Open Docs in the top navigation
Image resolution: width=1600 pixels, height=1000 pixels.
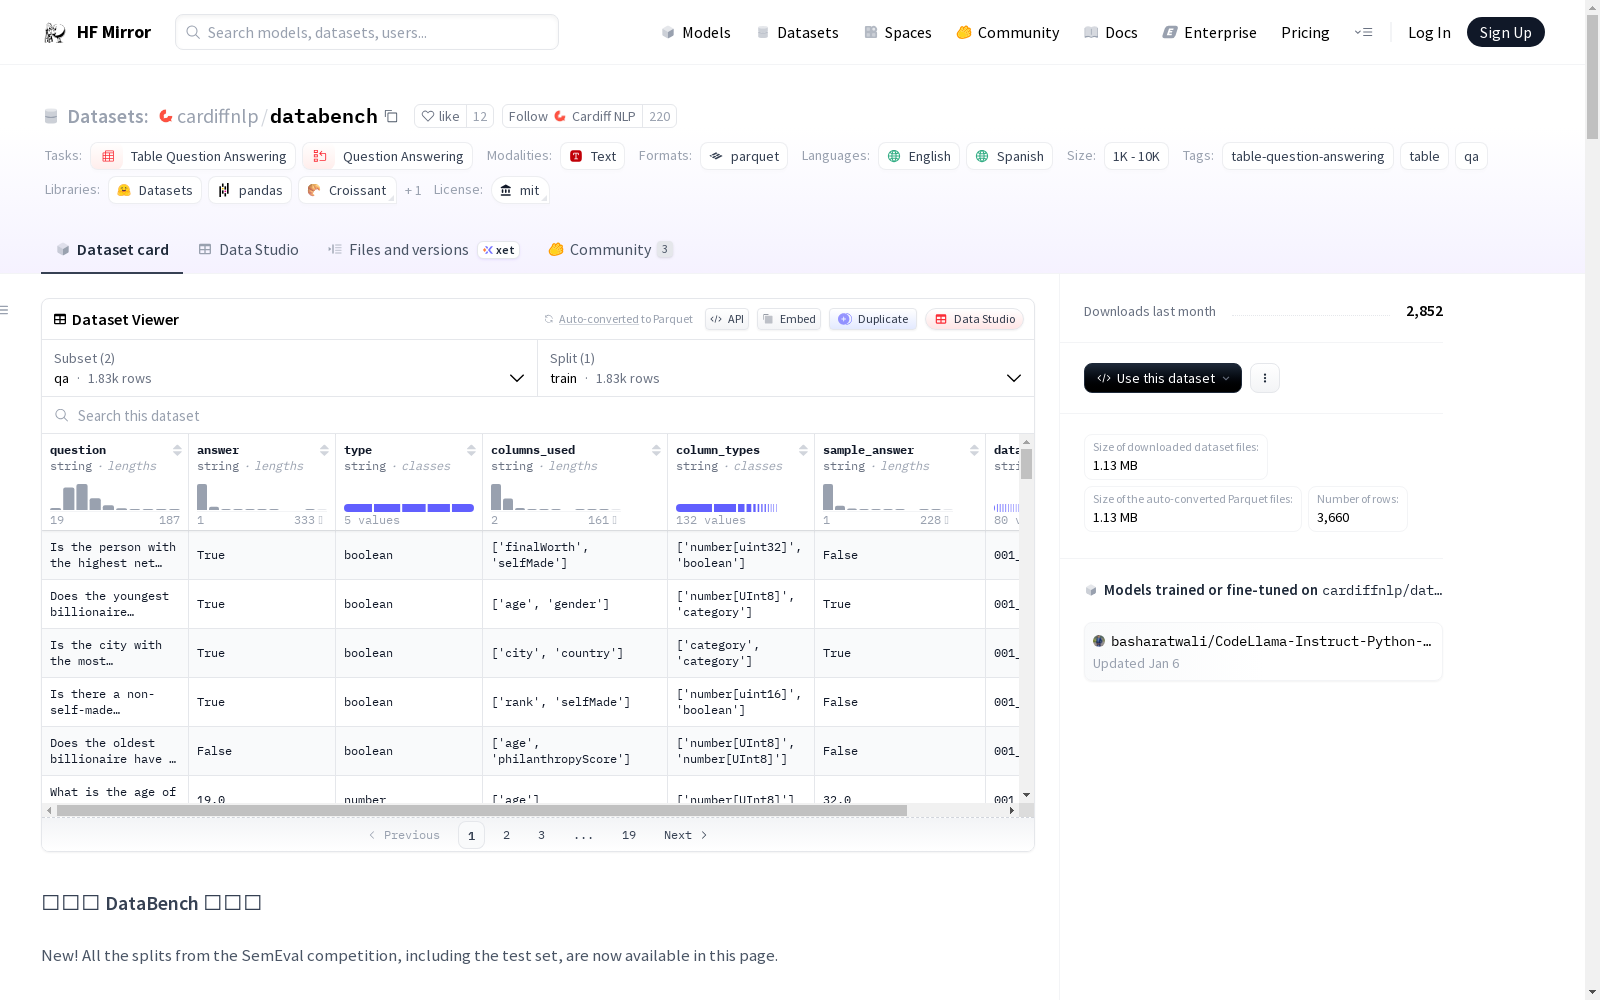click(1111, 33)
